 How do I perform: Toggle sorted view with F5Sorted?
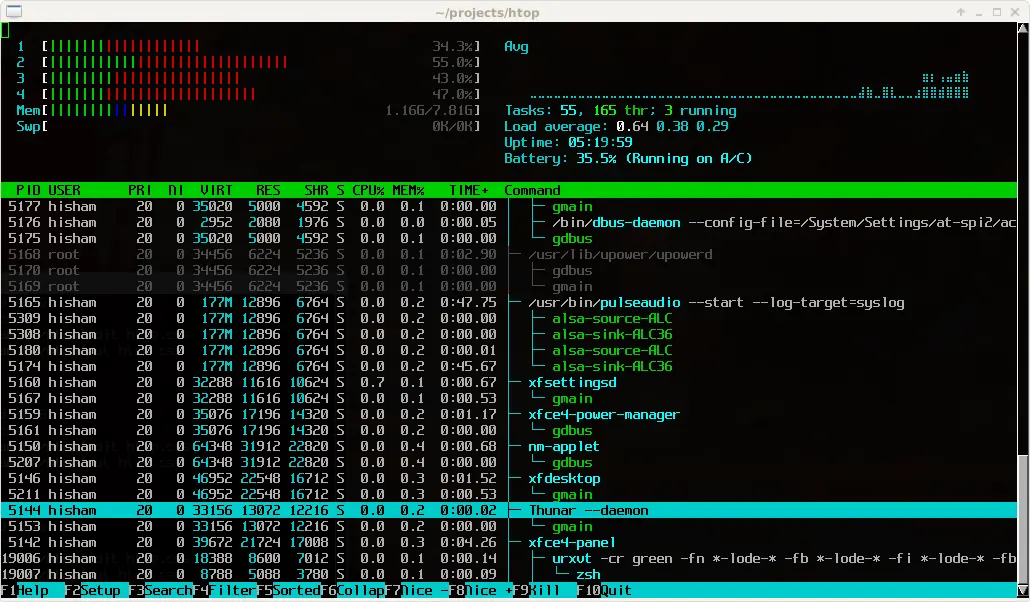(287, 590)
